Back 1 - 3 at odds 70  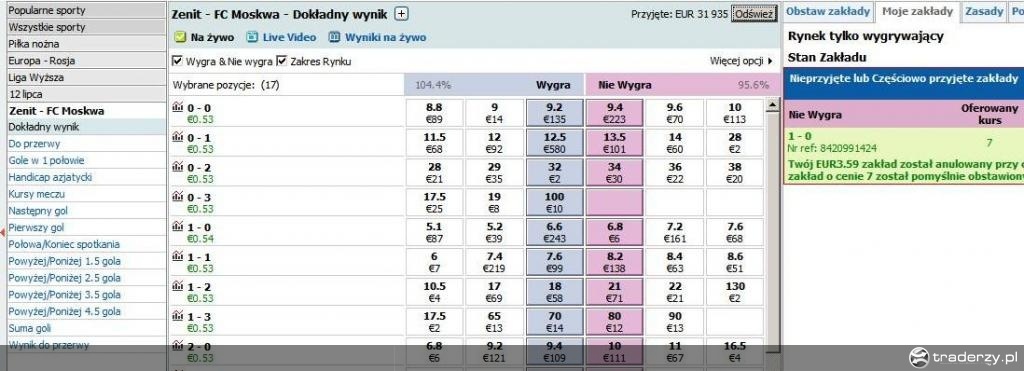click(x=554, y=321)
